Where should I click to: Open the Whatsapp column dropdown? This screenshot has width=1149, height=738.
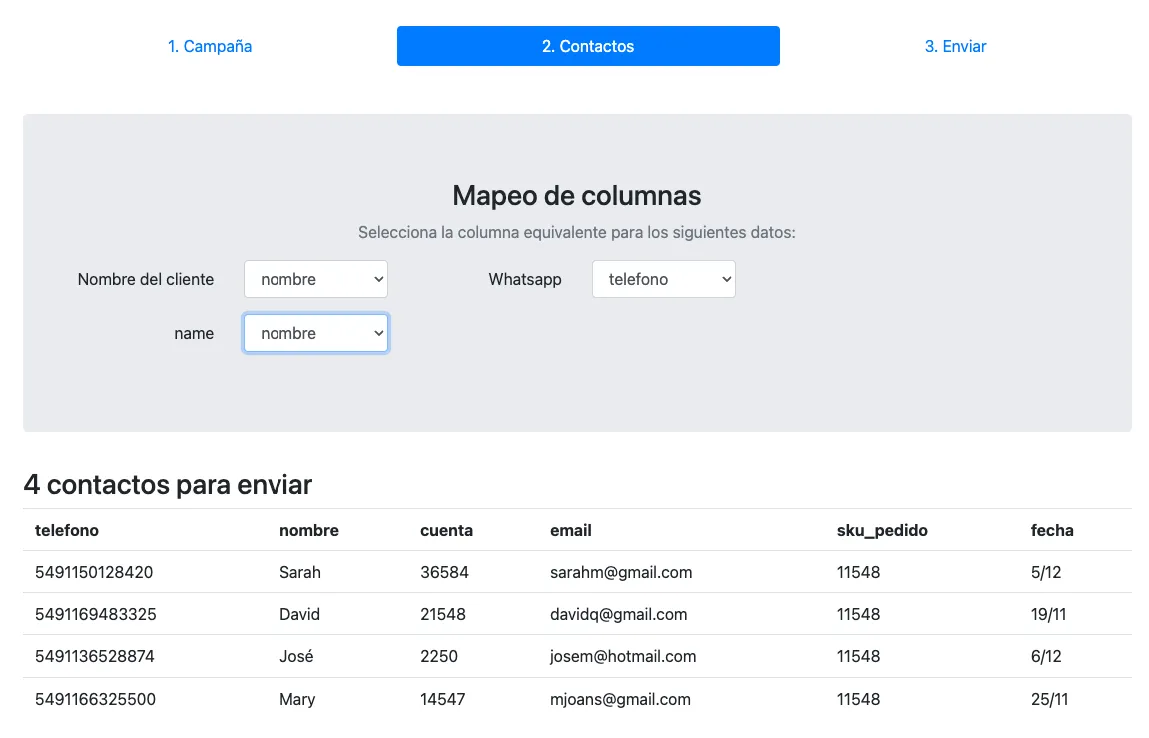[663, 279]
